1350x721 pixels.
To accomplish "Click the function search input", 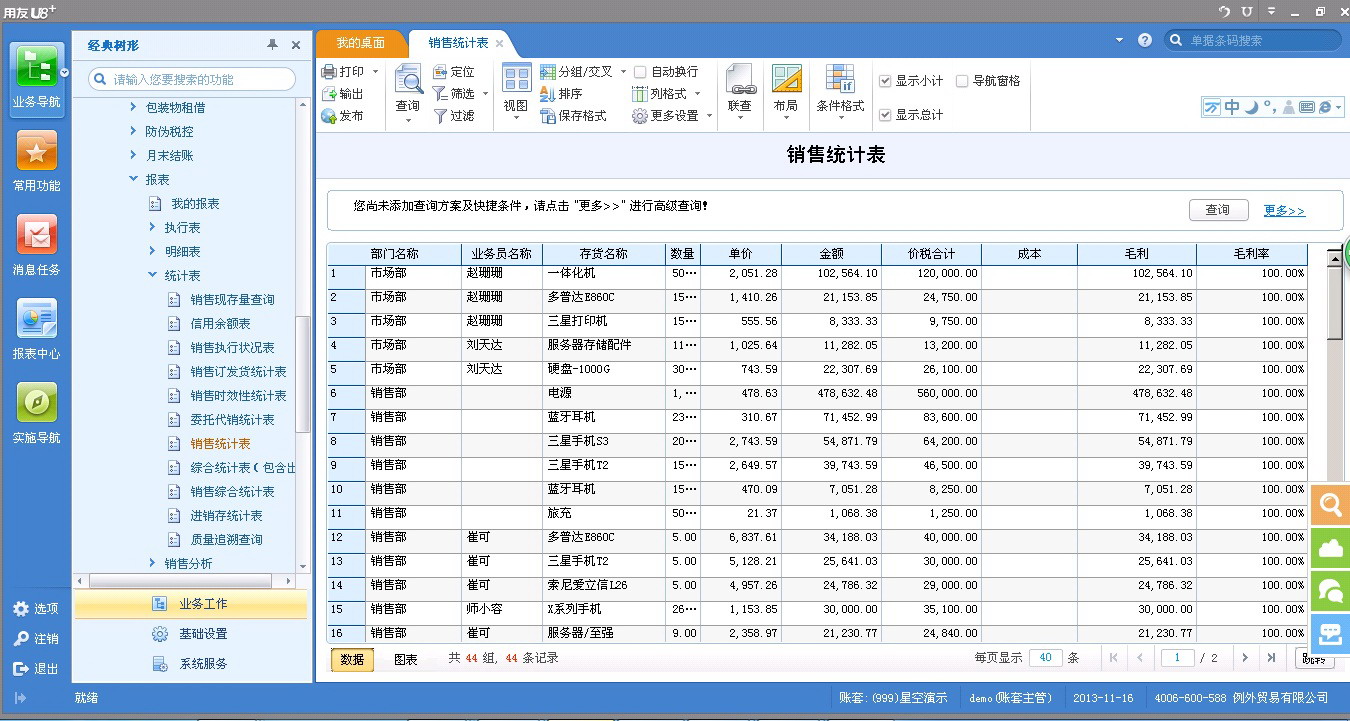I will [192, 79].
